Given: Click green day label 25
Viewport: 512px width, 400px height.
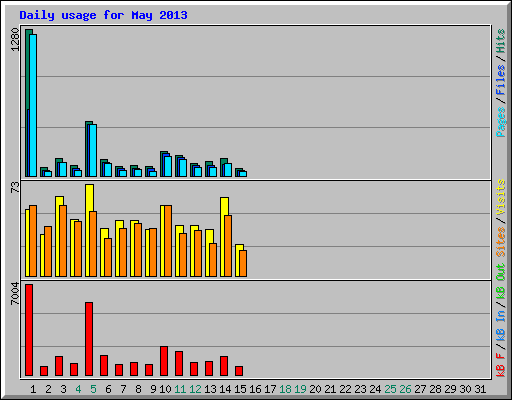Looking at the screenshot, I should pos(390,389).
